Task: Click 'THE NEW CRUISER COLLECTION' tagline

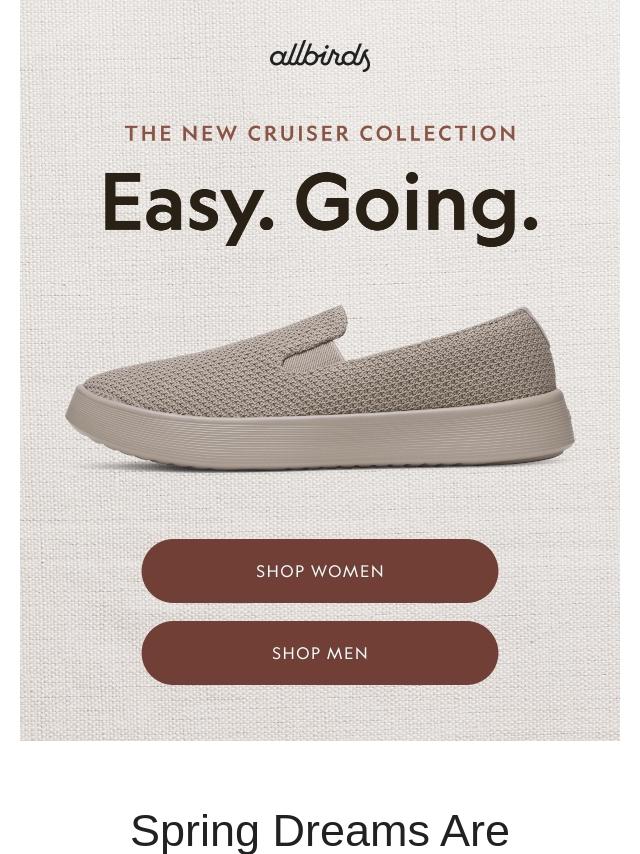Action: point(321,133)
